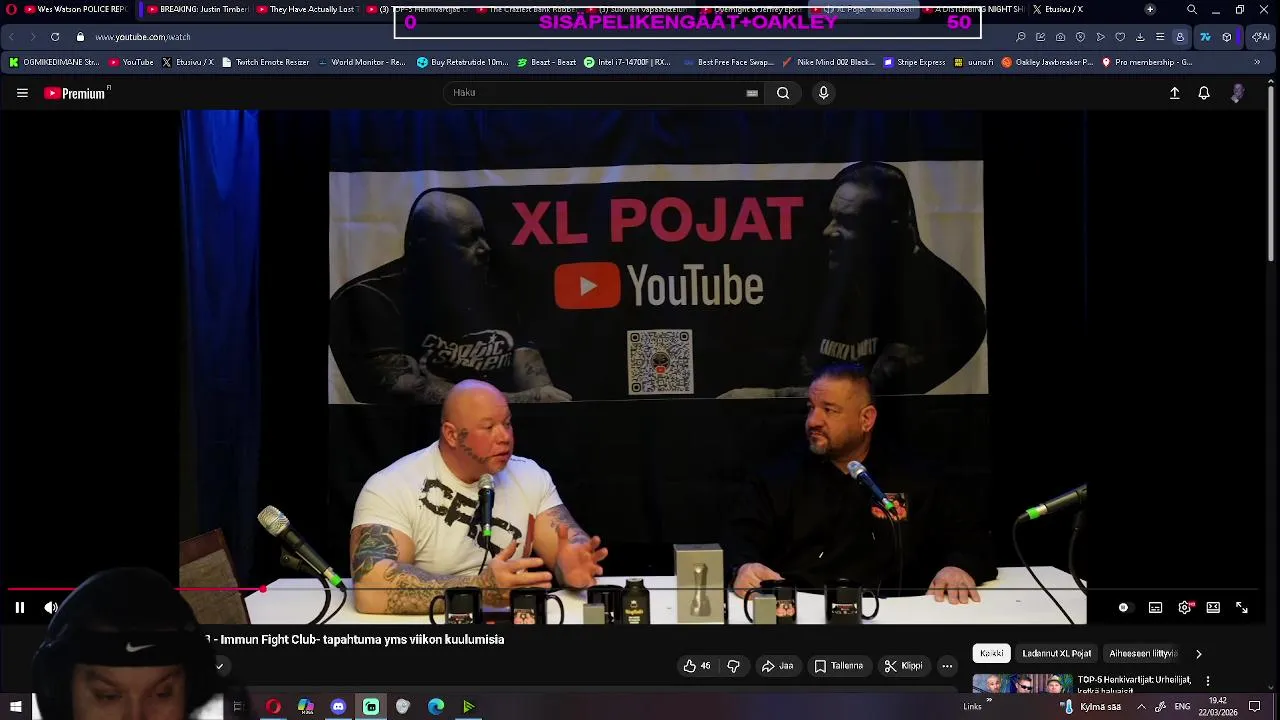Create a clip using Klippi button

[x=903, y=666]
